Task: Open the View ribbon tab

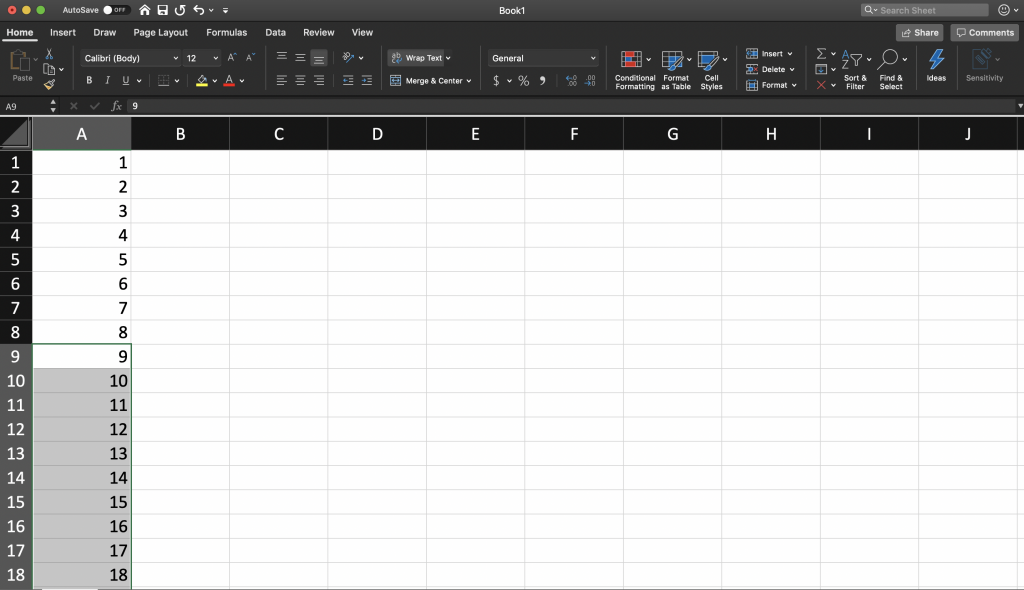Action: tap(362, 32)
